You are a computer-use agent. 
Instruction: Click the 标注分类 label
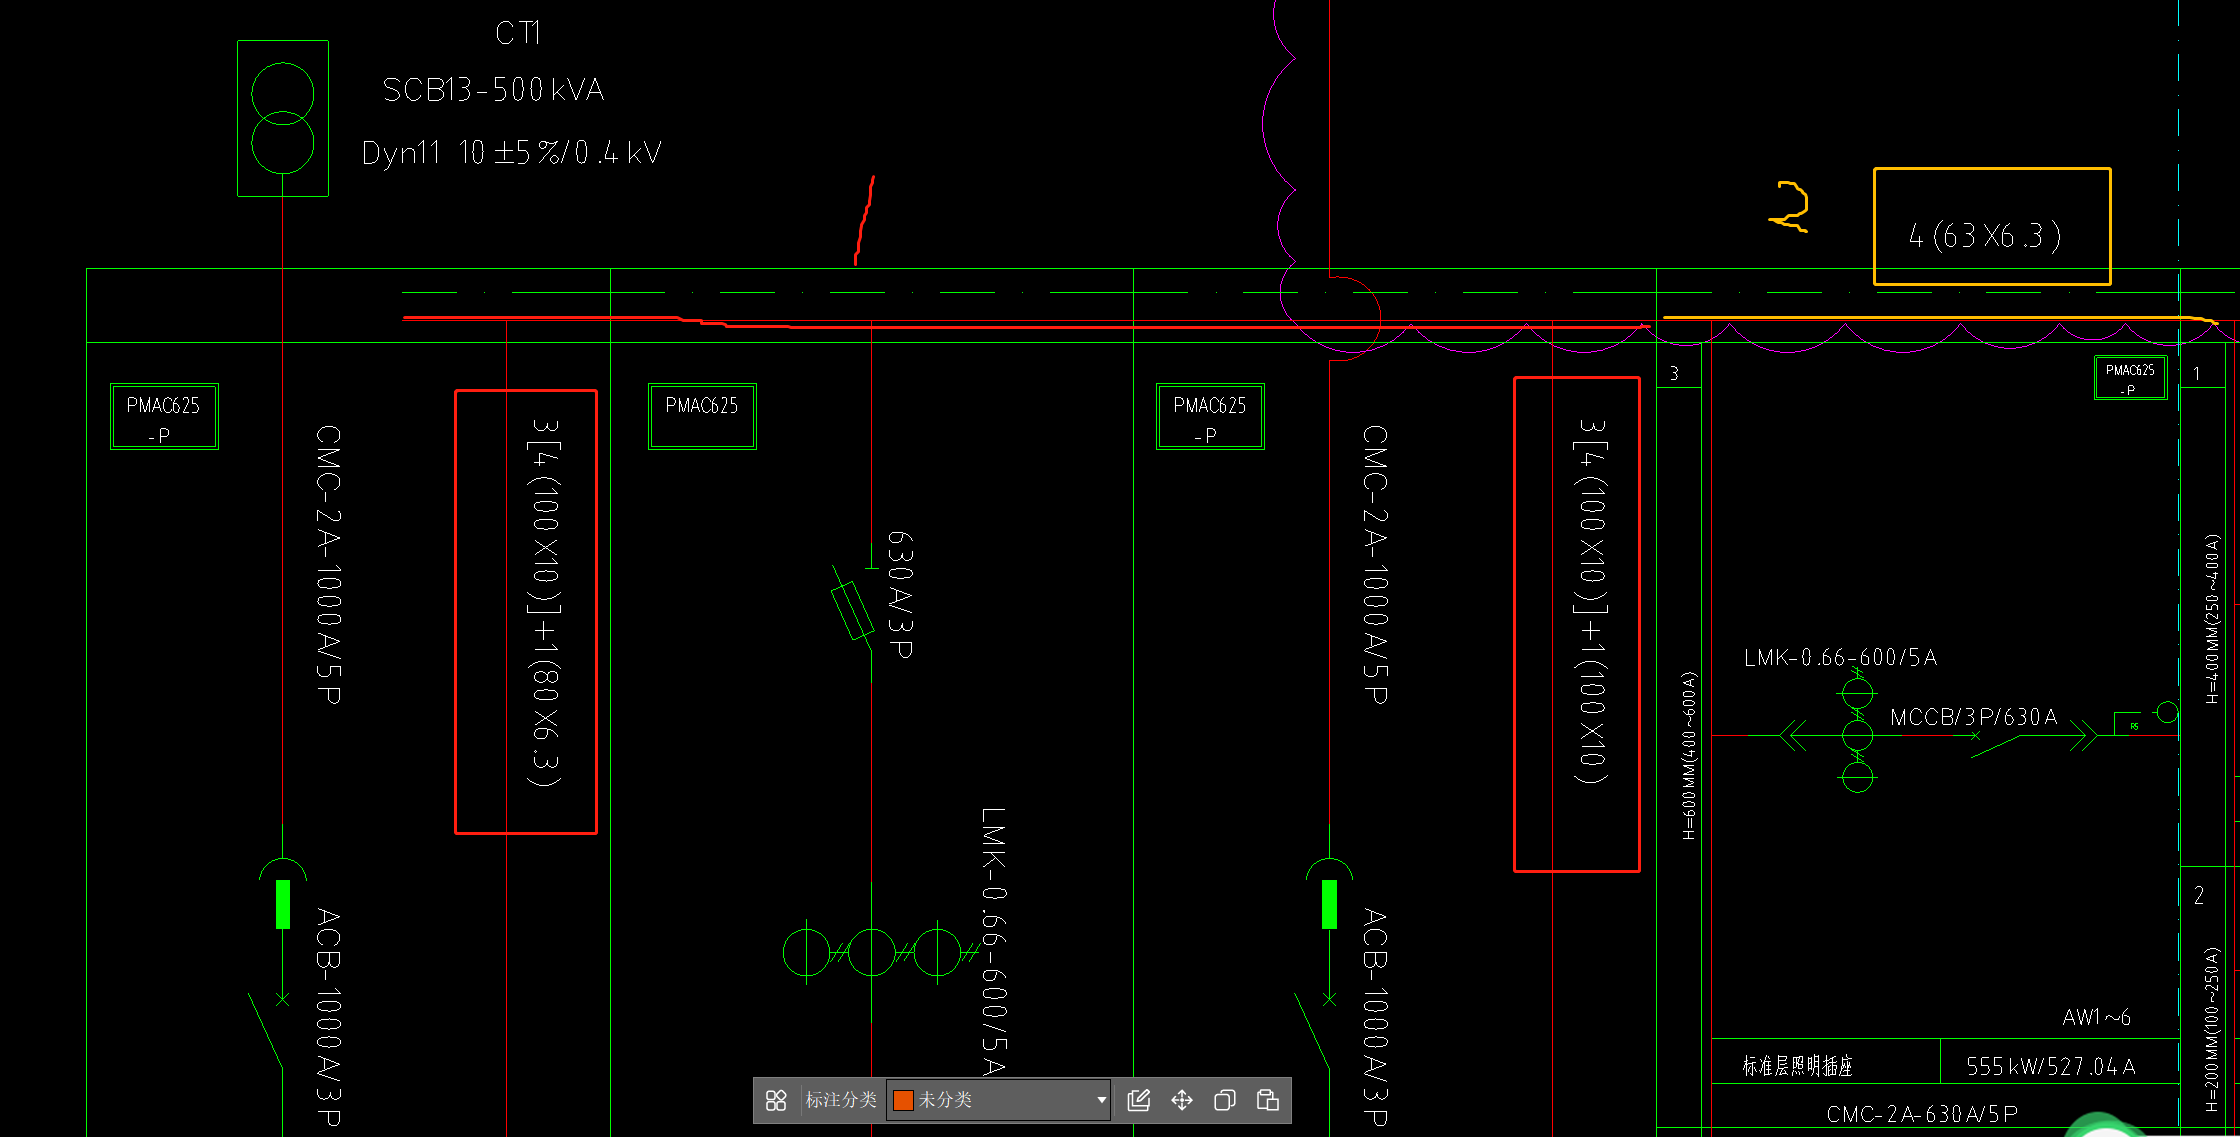[841, 1100]
